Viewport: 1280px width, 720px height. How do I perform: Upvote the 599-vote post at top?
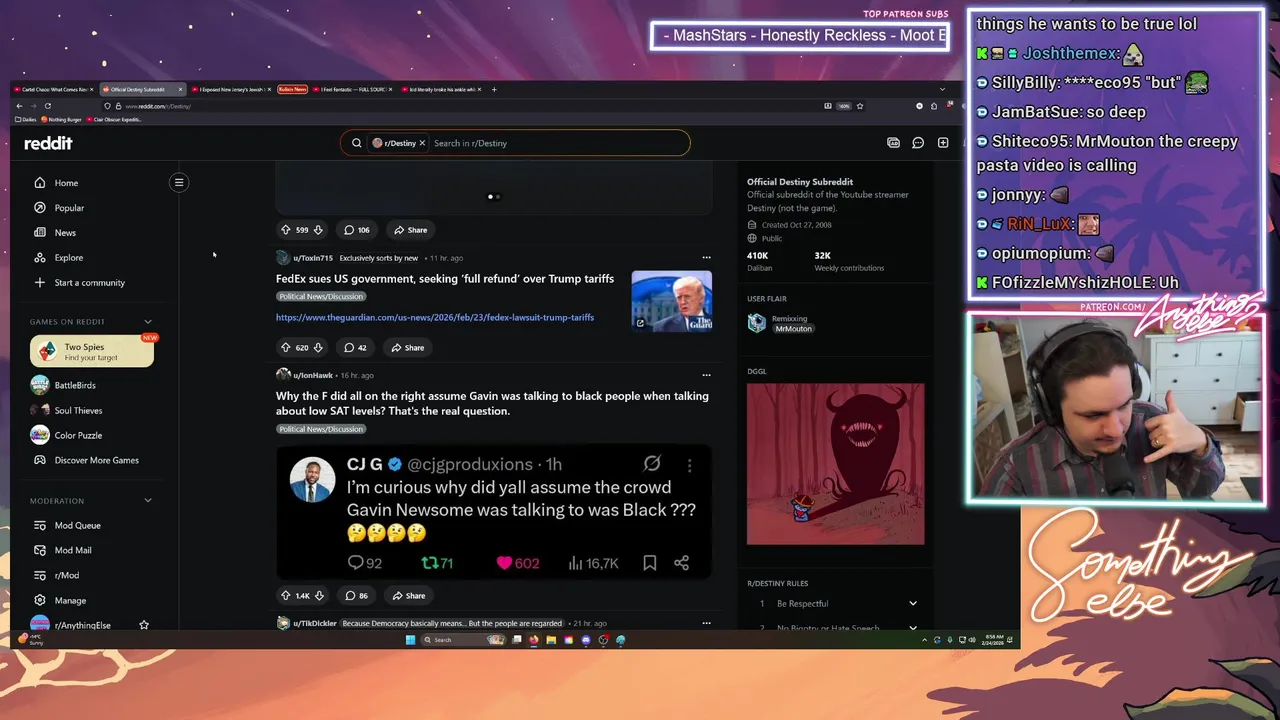(x=286, y=230)
